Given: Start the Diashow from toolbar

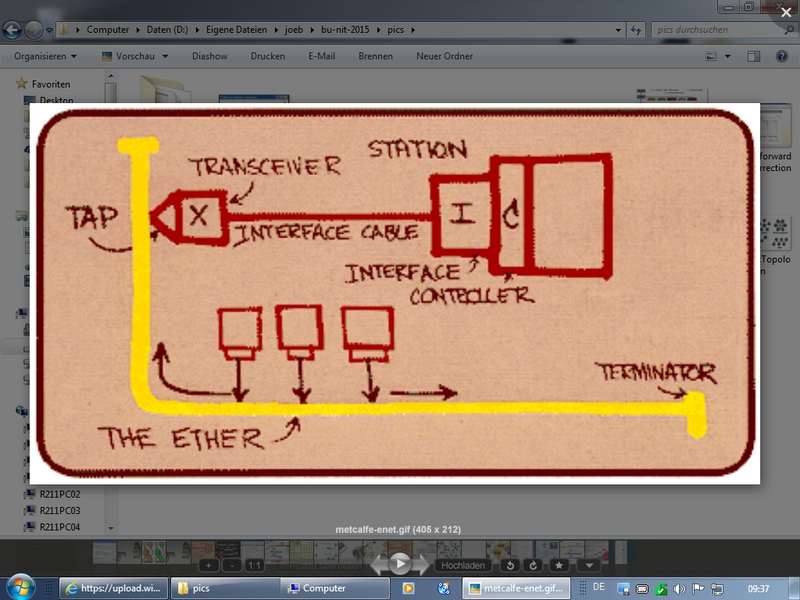Looking at the screenshot, I should tap(210, 56).
